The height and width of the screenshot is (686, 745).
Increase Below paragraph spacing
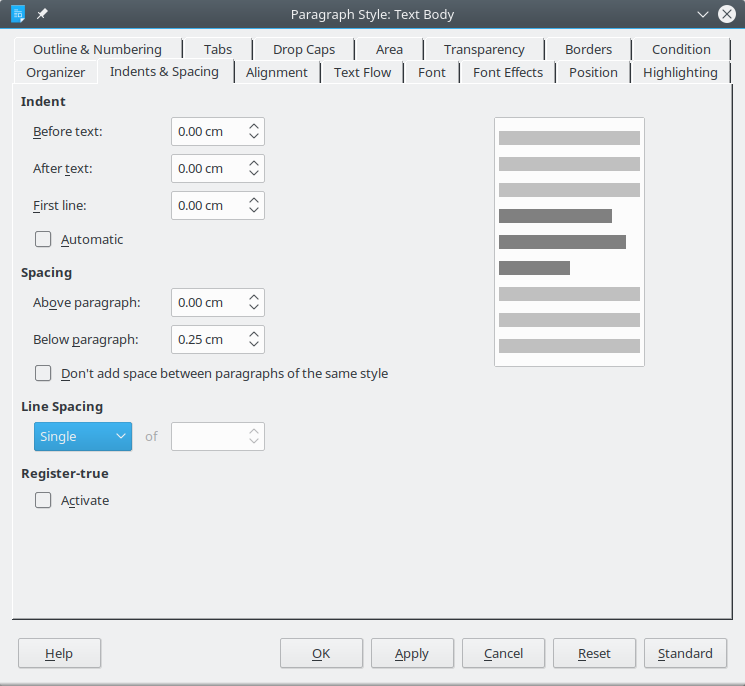254,334
